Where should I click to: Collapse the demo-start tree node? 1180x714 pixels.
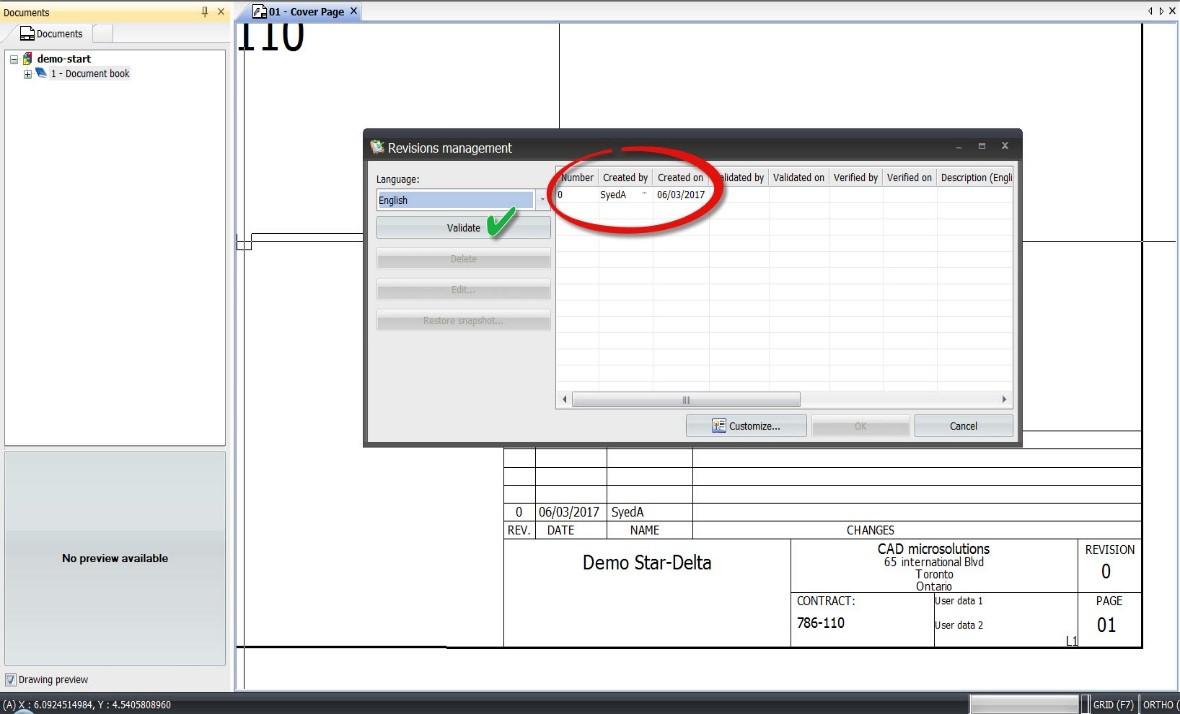coord(14,59)
